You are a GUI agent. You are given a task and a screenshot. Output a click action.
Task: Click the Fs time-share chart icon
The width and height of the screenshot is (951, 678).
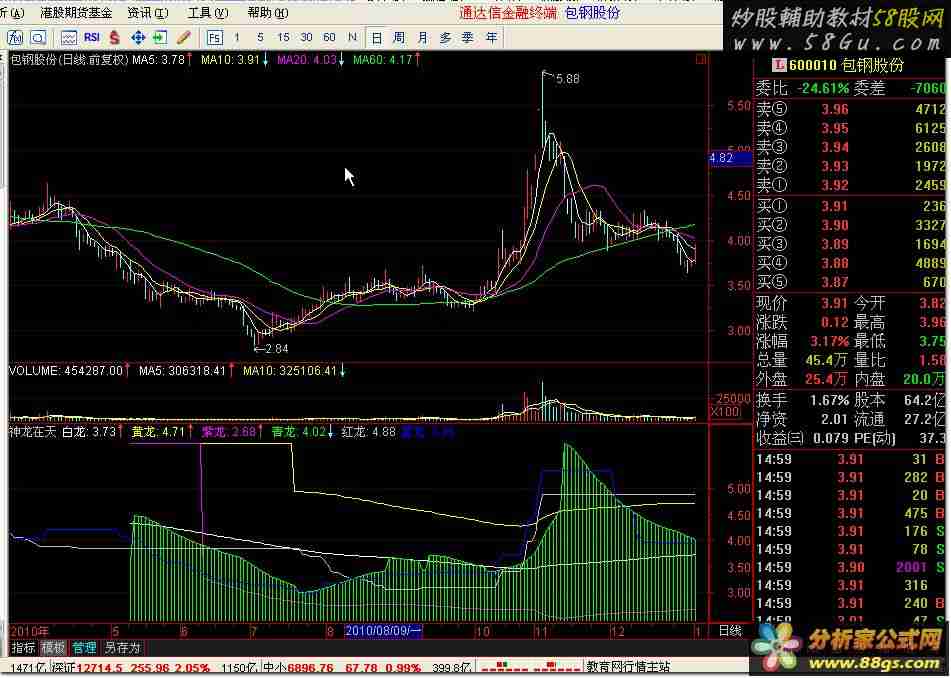(x=214, y=38)
